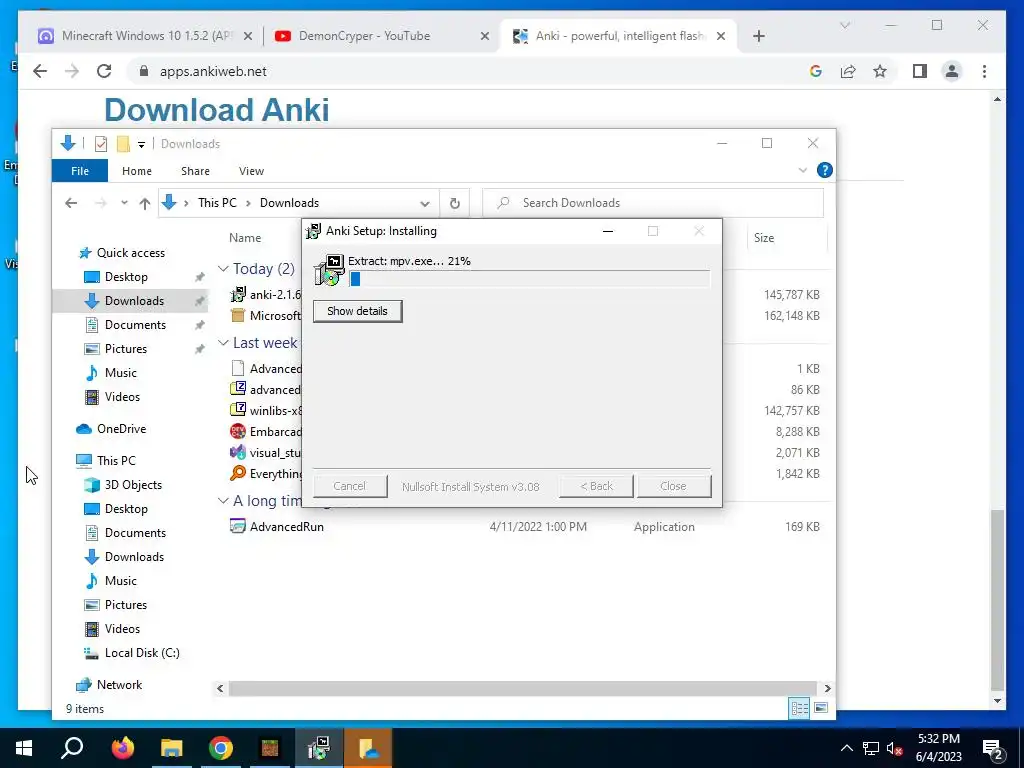This screenshot has height=768, width=1024.
Task: Open the Home ribbon tab
Action: pos(136,171)
